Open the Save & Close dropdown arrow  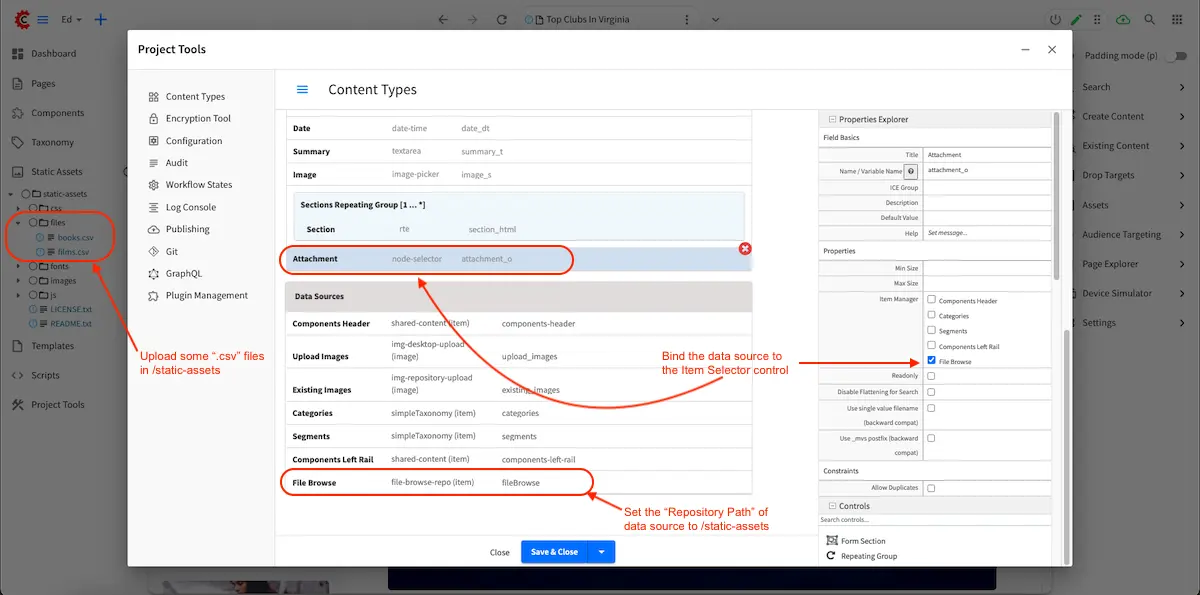pyautogui.click(x=601, y=552)
